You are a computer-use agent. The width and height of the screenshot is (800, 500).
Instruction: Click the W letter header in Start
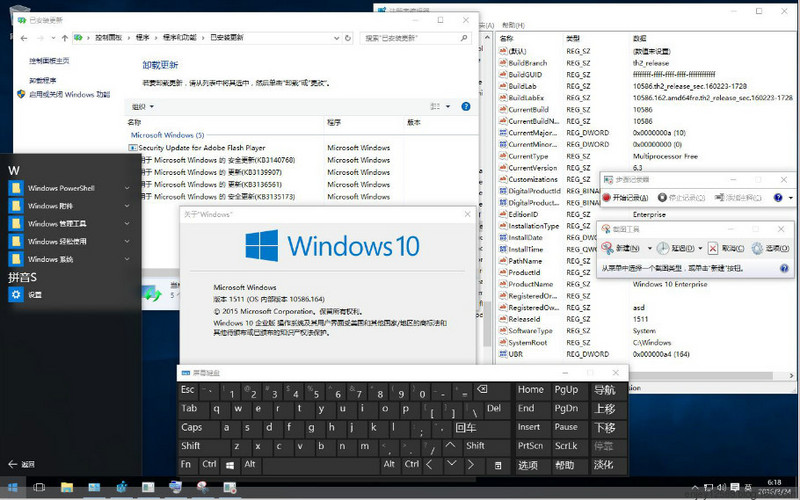(x=14, y=170)
